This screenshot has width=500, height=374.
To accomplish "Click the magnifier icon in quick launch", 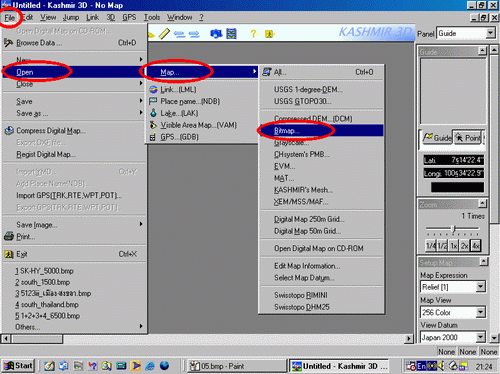I will pyautogui.click(x=107, y=366).
